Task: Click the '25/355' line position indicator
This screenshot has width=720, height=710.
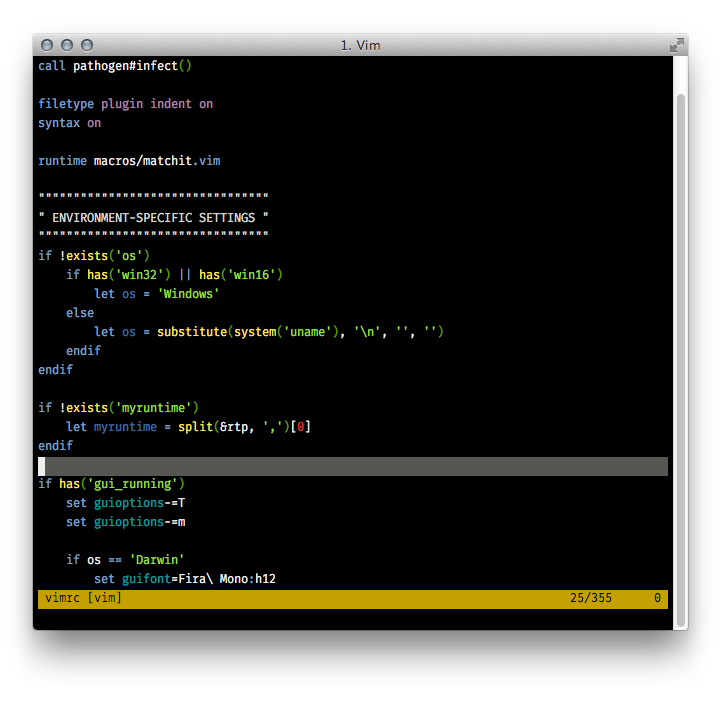Action: point(591,598)
